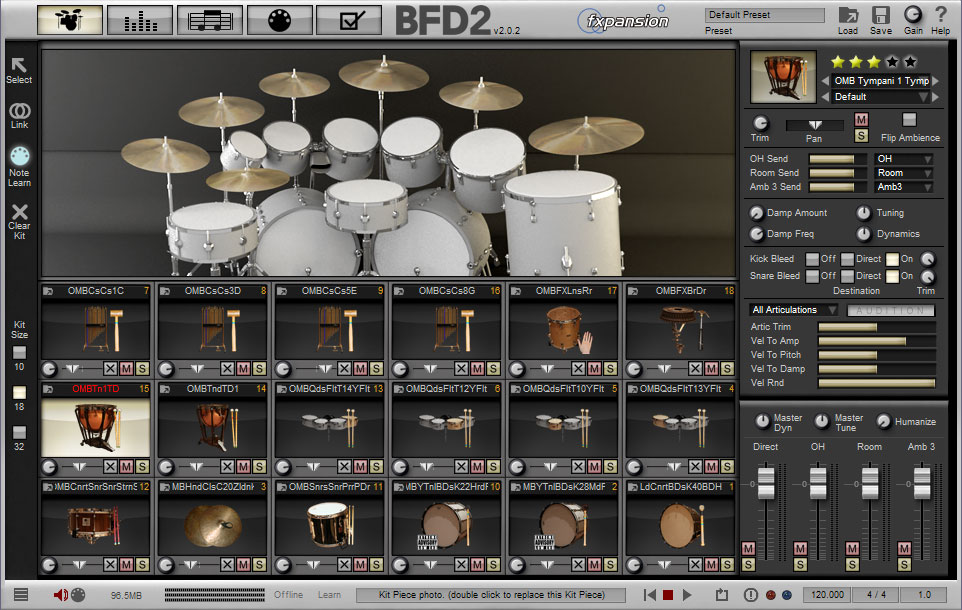962x610 pixels.
Task: Adjust the Vel To Amp slider
Action: pos(876,341)
